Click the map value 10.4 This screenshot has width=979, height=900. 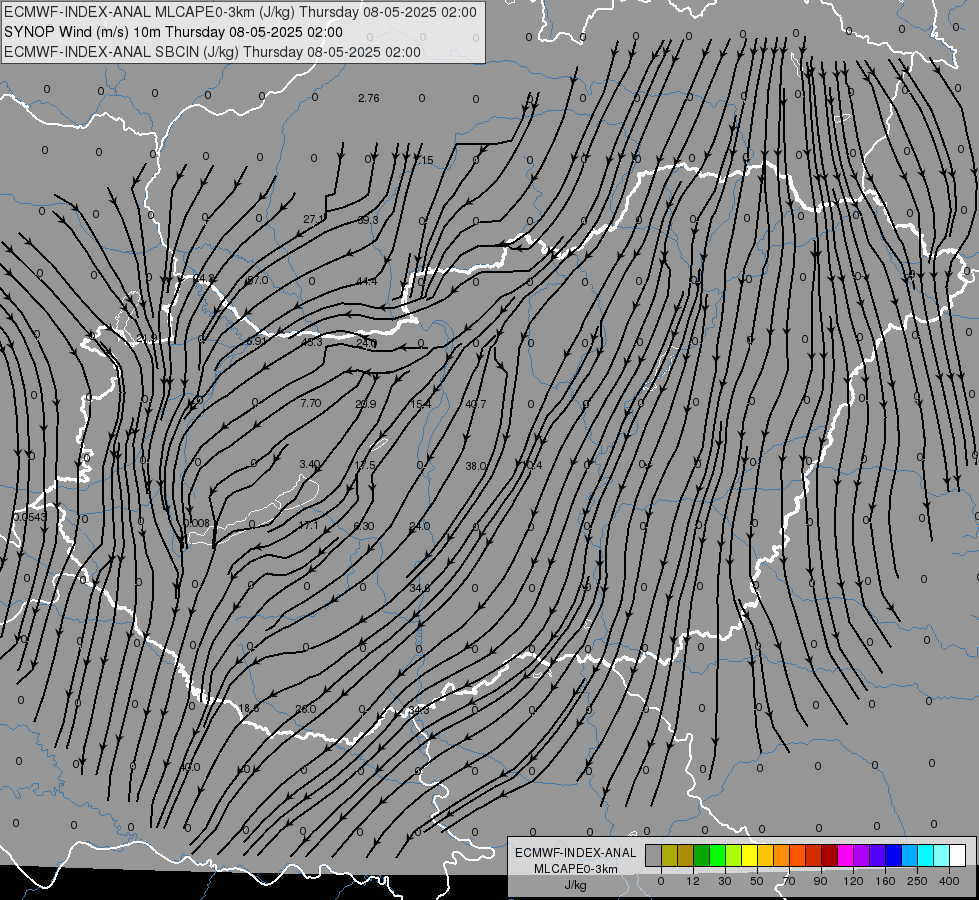click(x=531, y=465)
